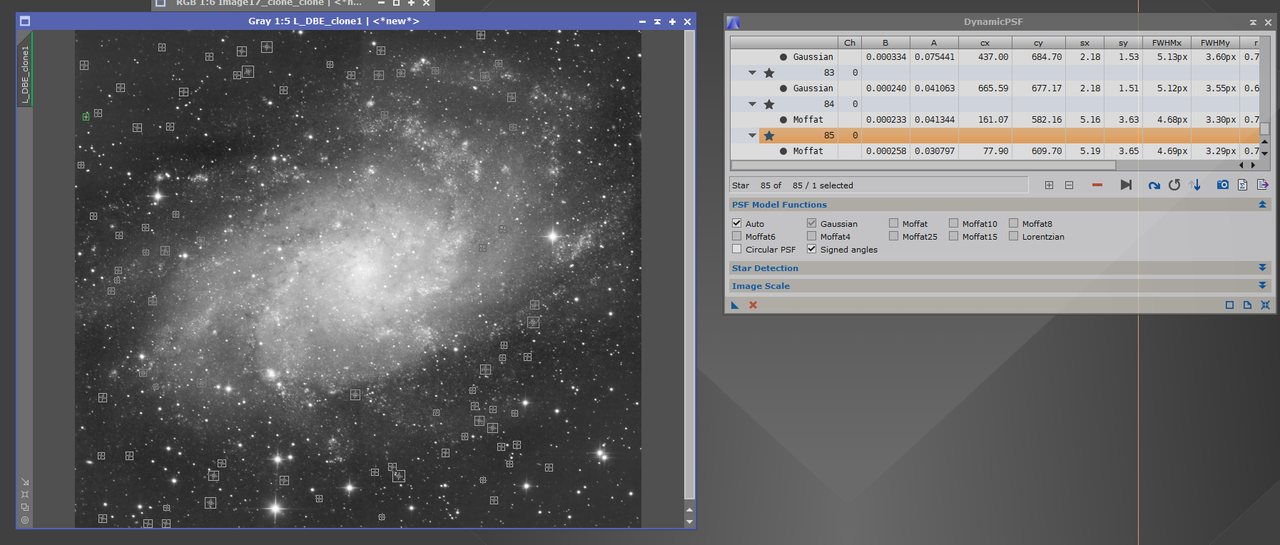This screenshot has height=545, width=1280.
Task: Sort stars using up-down arrows icon
Action: (x=1195, y=185)
